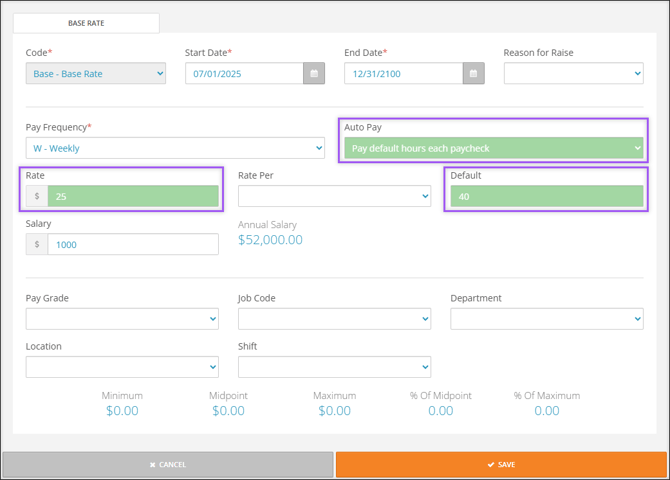Click the Salary amount field
Image resolution: width=670 pixels, height=480 pixels.
click(133, 244)
